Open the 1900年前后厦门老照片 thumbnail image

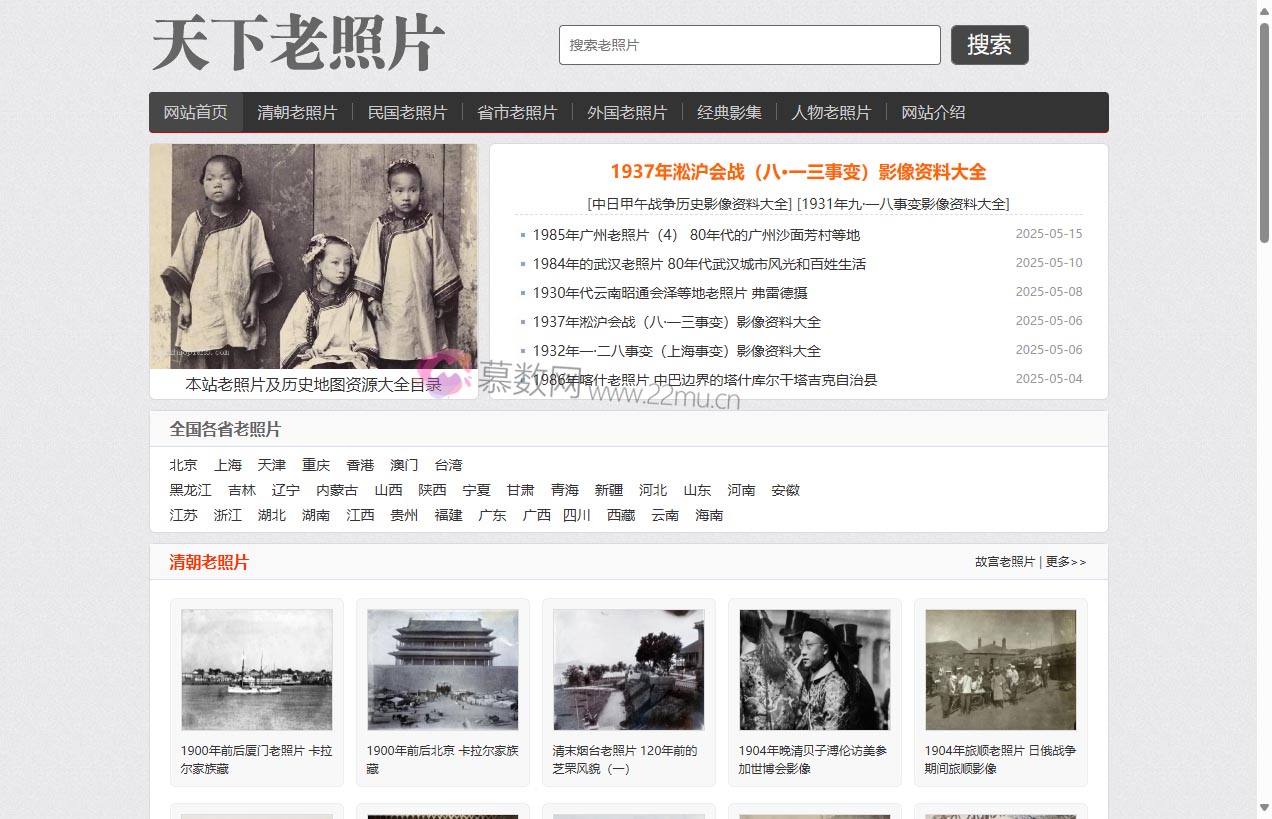(257, 669)
